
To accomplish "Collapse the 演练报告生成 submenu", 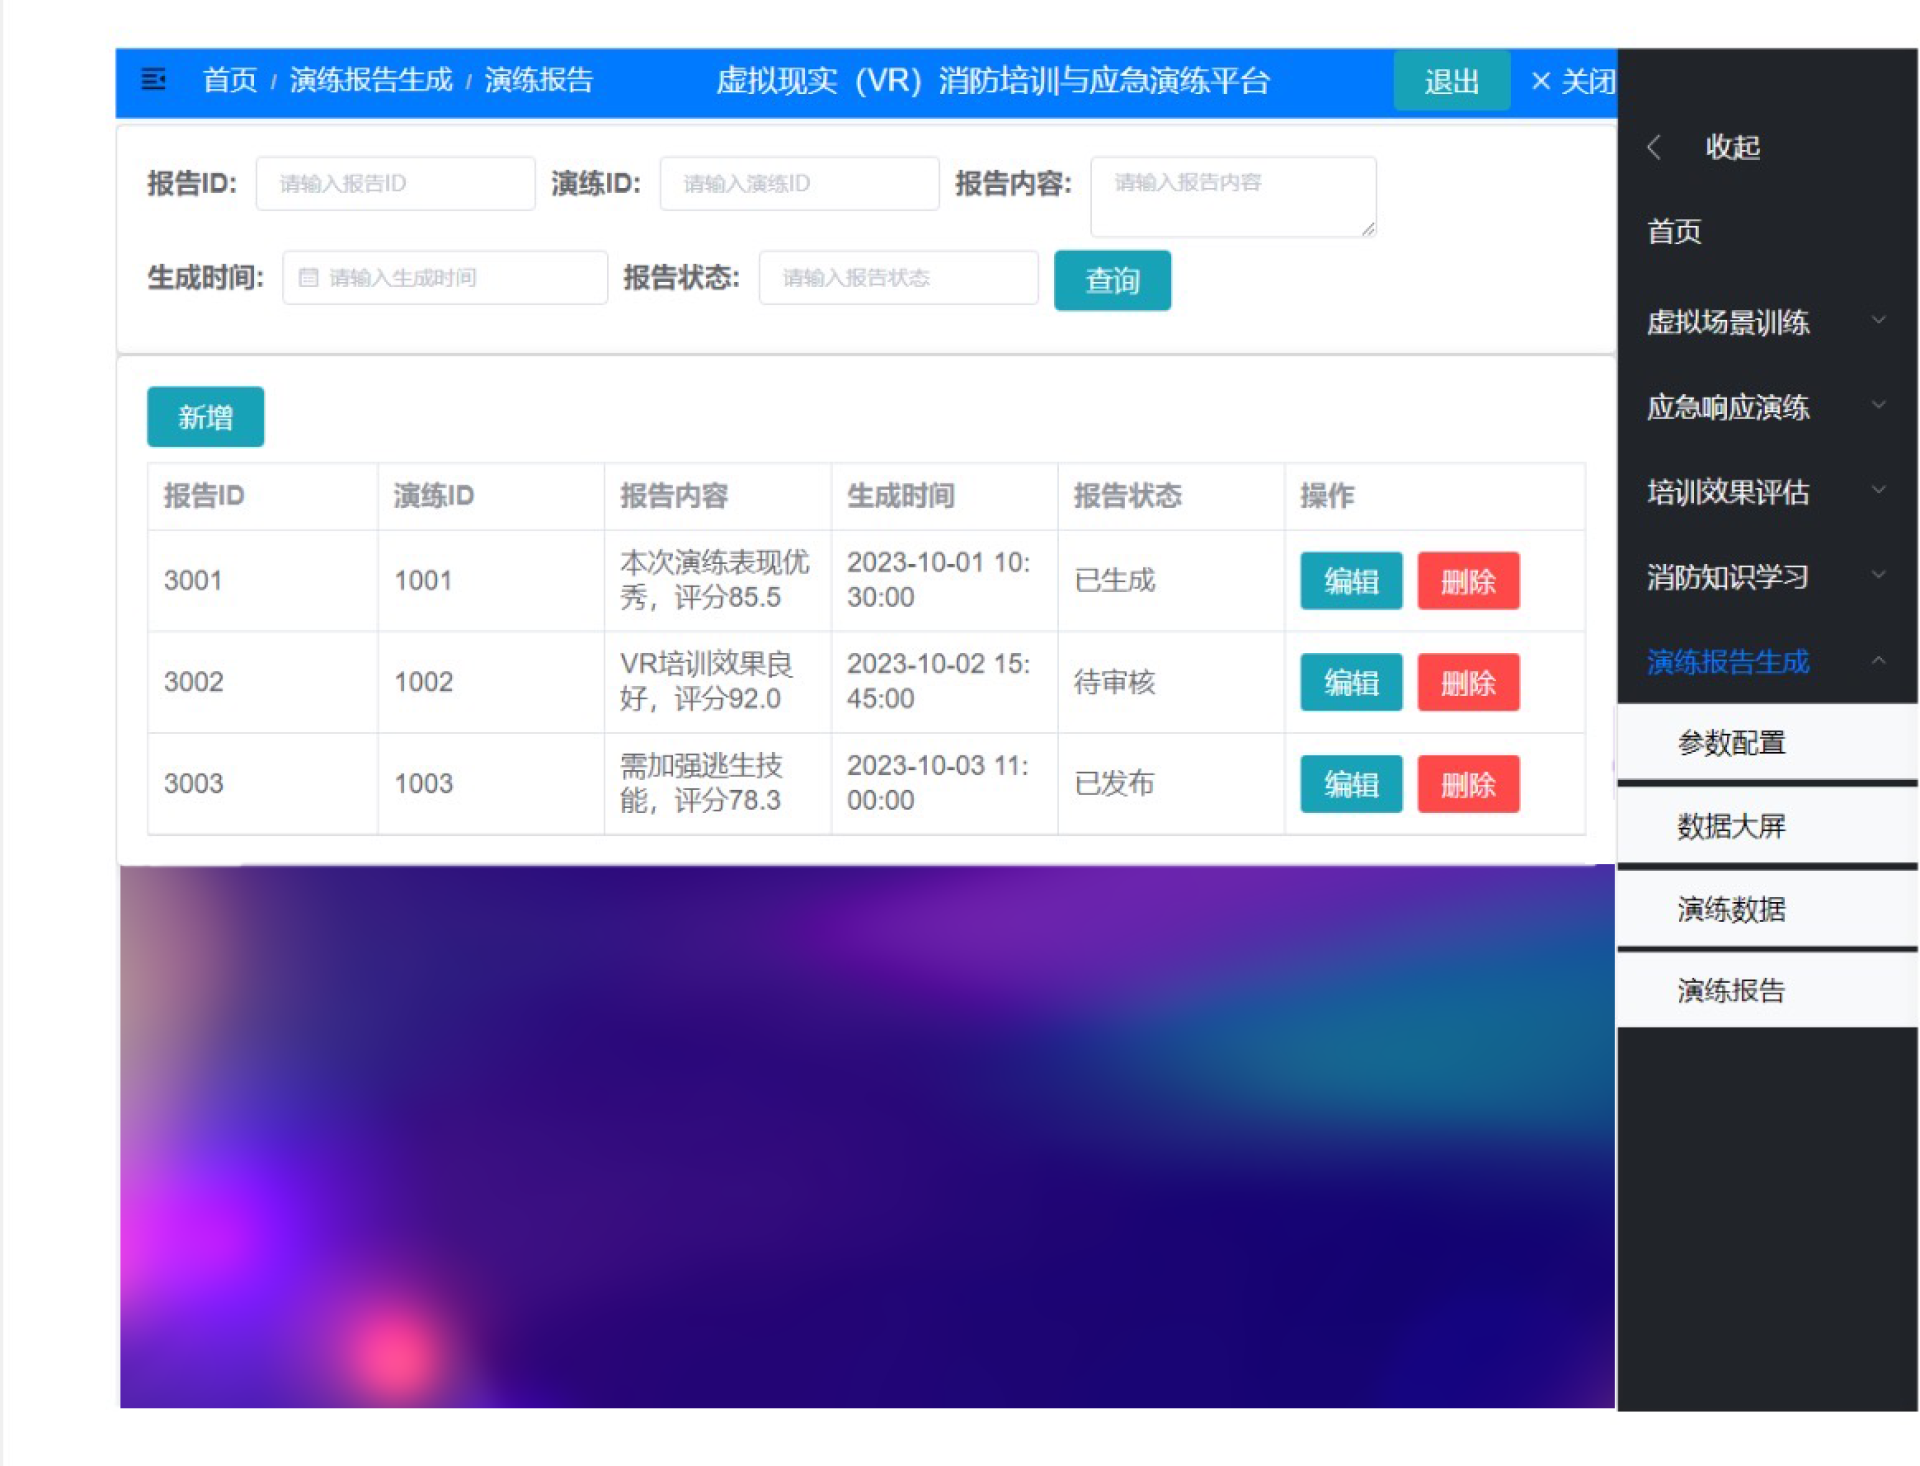I will point(1878,660).
